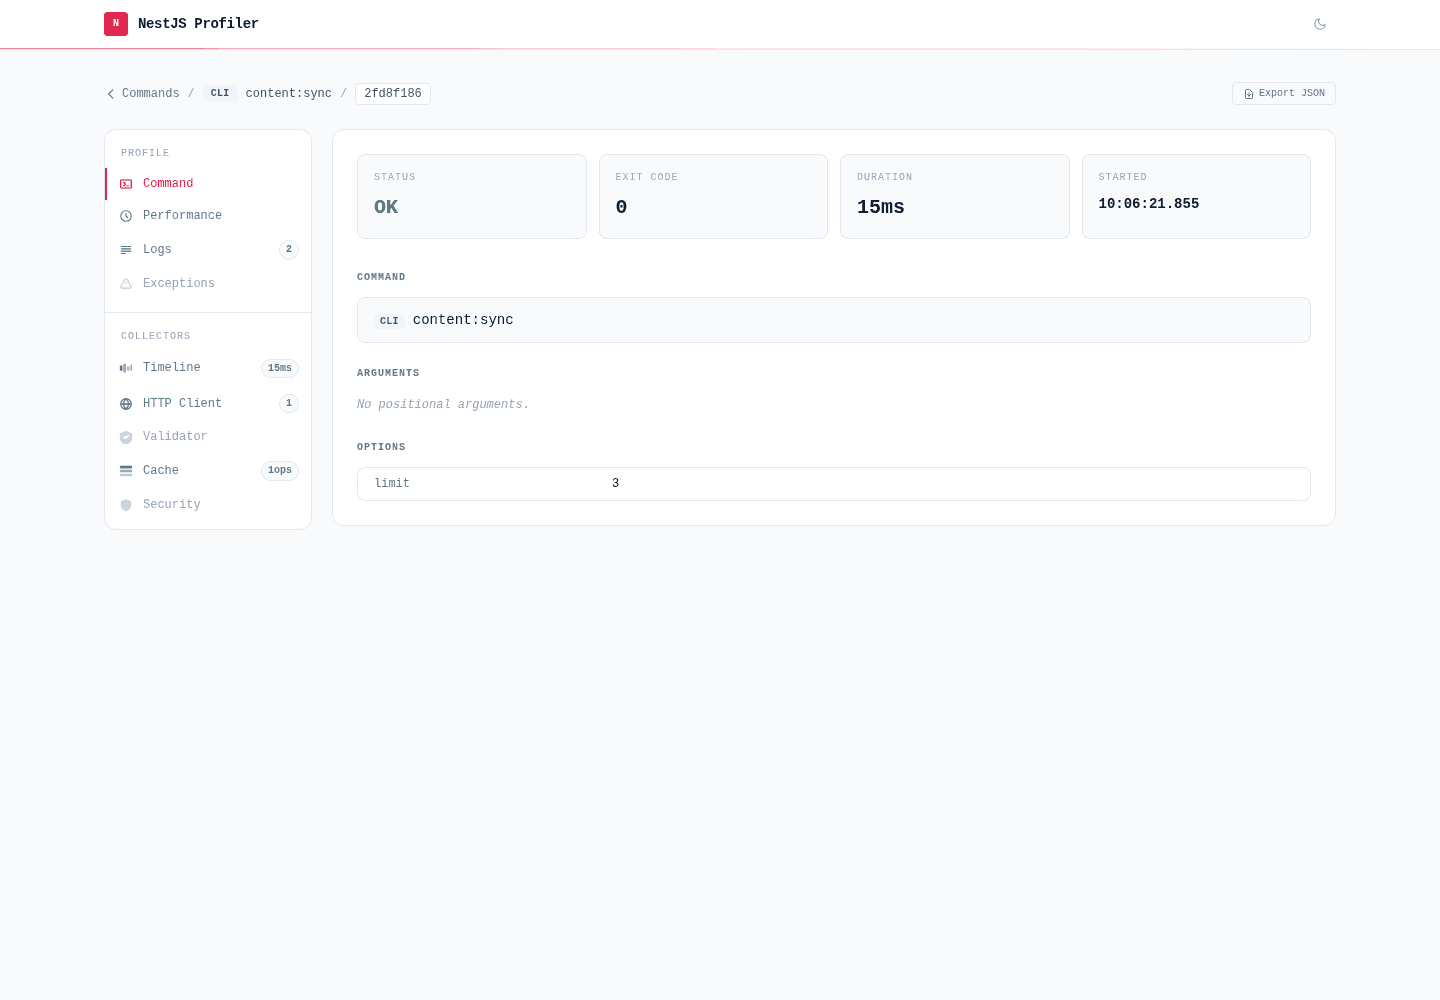The image size is (1440, 1000).
Task: Toggle dark mode with the moon icon
Action: (1320, 24)
